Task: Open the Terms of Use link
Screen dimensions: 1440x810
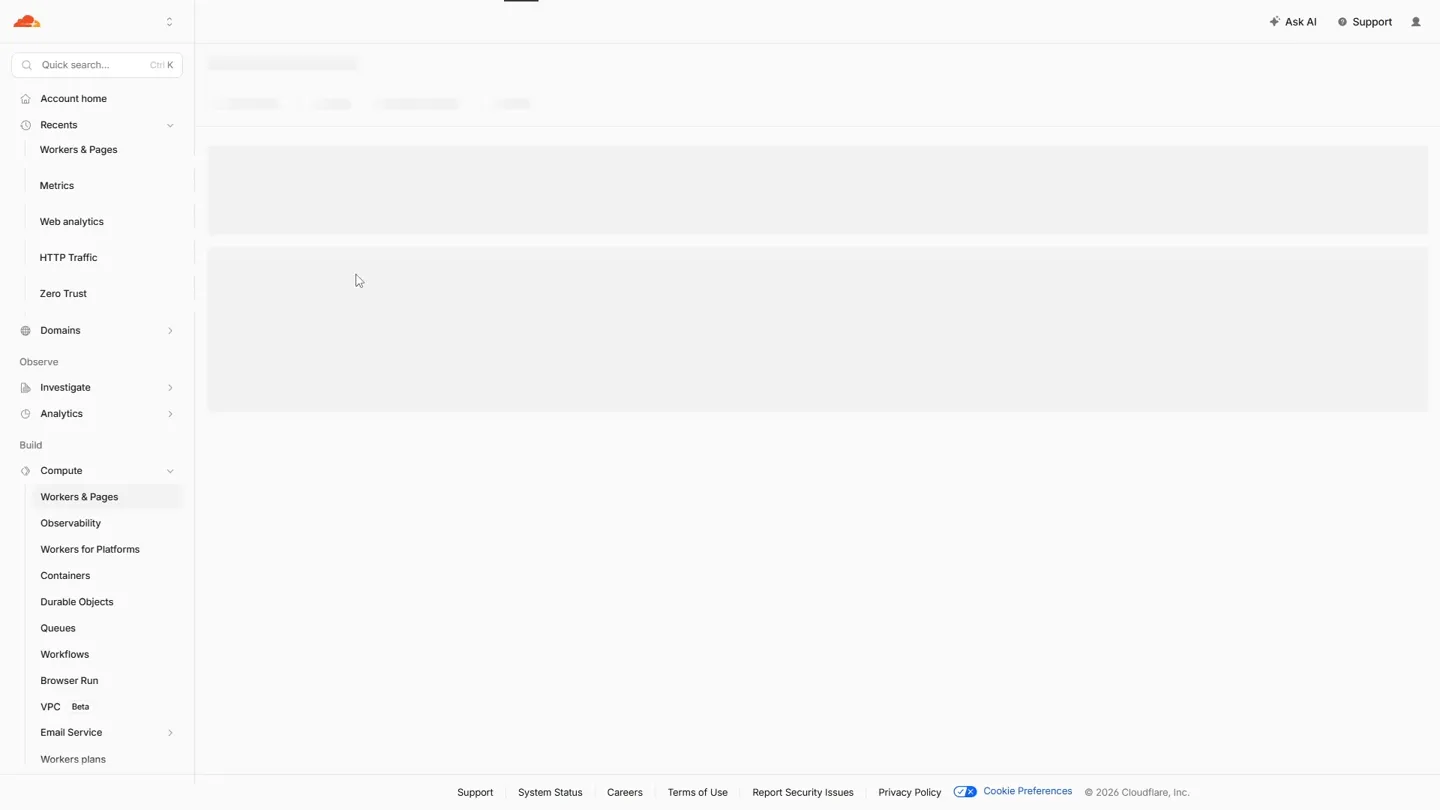Action: 698,793
